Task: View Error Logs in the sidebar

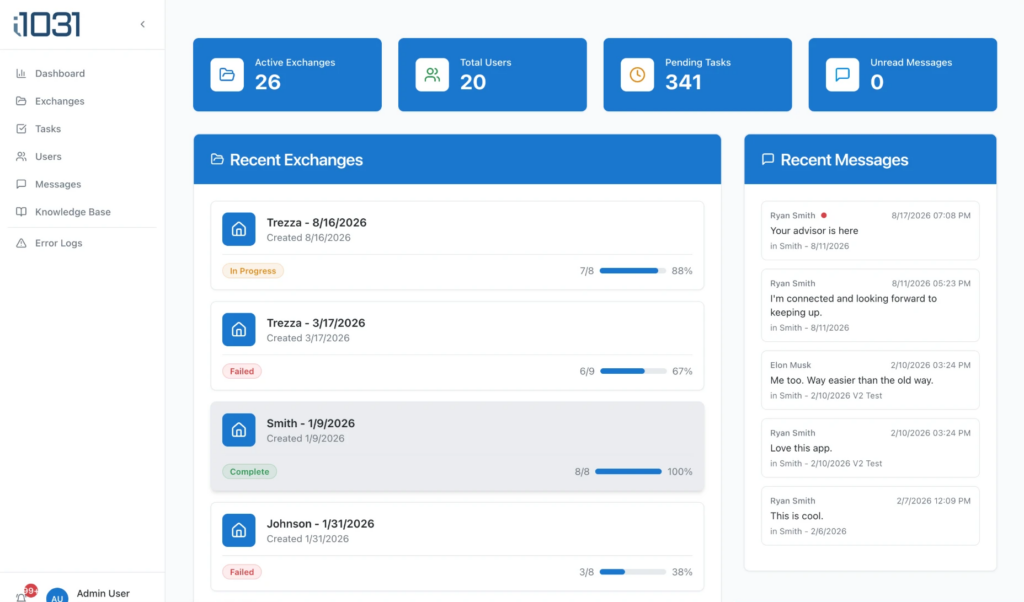Action: pyautogui.click(x=82, y=243)
